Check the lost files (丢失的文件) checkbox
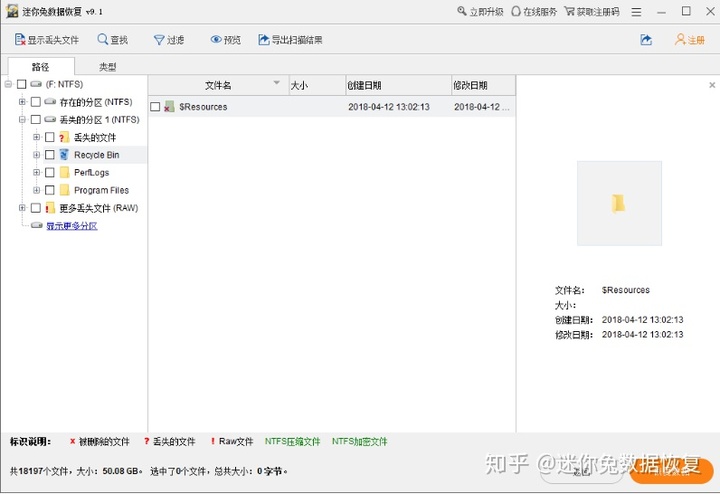Screen dimensions: 720x494 (x=50, y=137)
